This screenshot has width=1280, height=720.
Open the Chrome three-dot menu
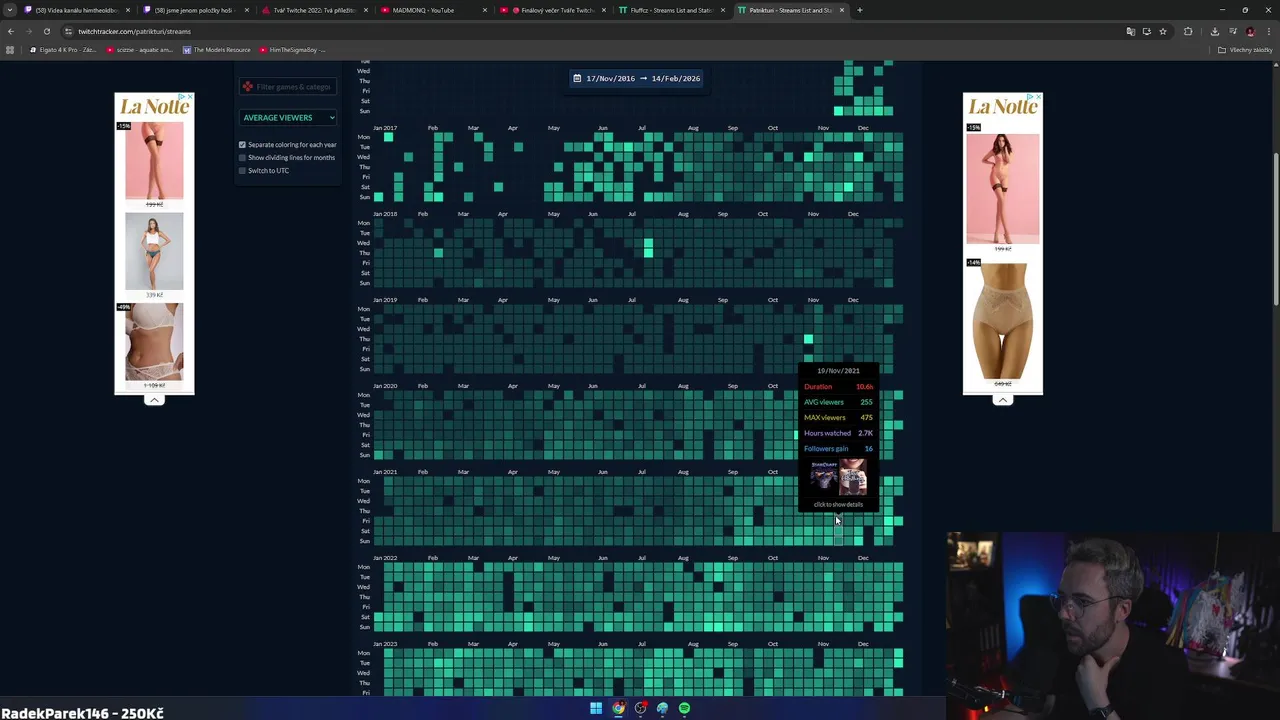(1269, 31)
